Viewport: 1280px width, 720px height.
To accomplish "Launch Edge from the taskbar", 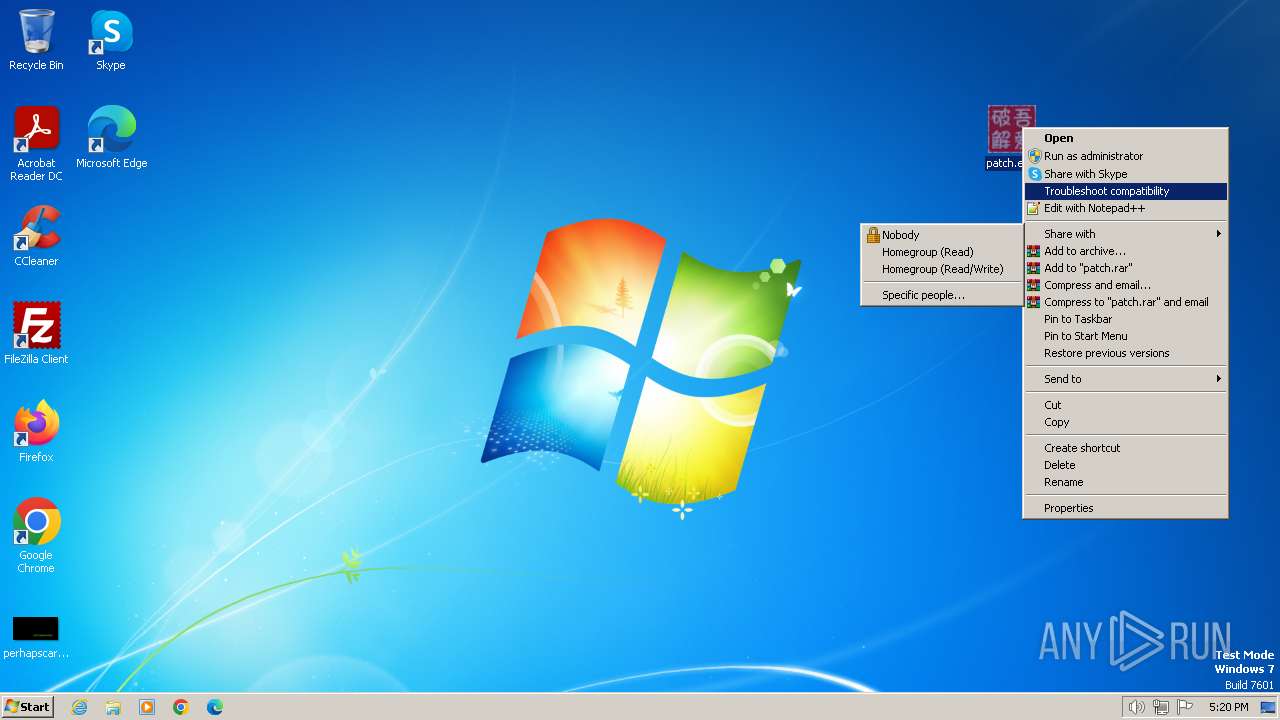I will [x=215, y=707].
